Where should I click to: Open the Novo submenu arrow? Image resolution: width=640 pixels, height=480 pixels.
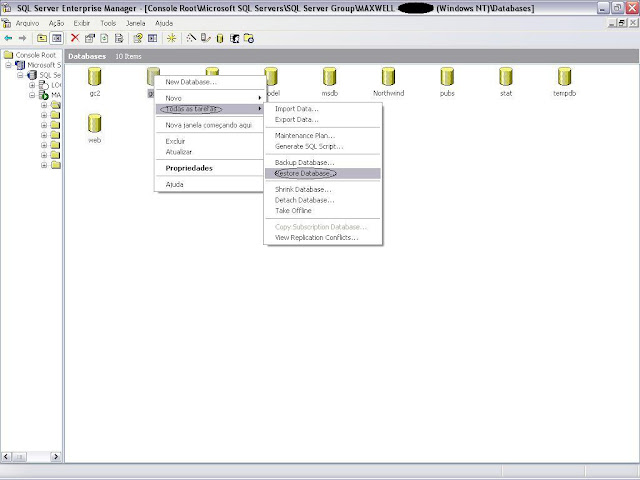coord(259,98)
